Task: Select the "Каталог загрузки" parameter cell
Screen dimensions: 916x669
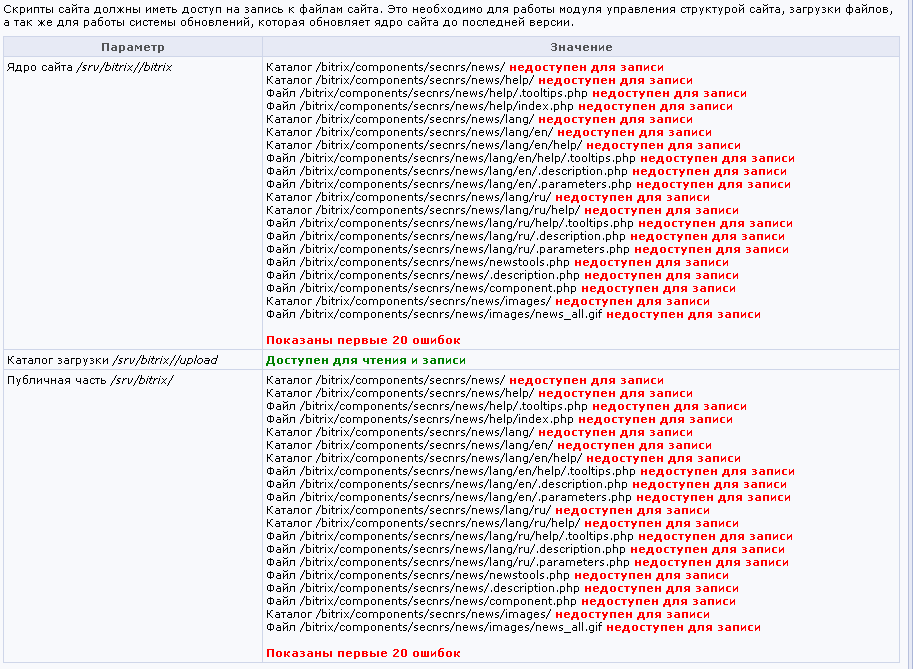Action: click(112, 360)
